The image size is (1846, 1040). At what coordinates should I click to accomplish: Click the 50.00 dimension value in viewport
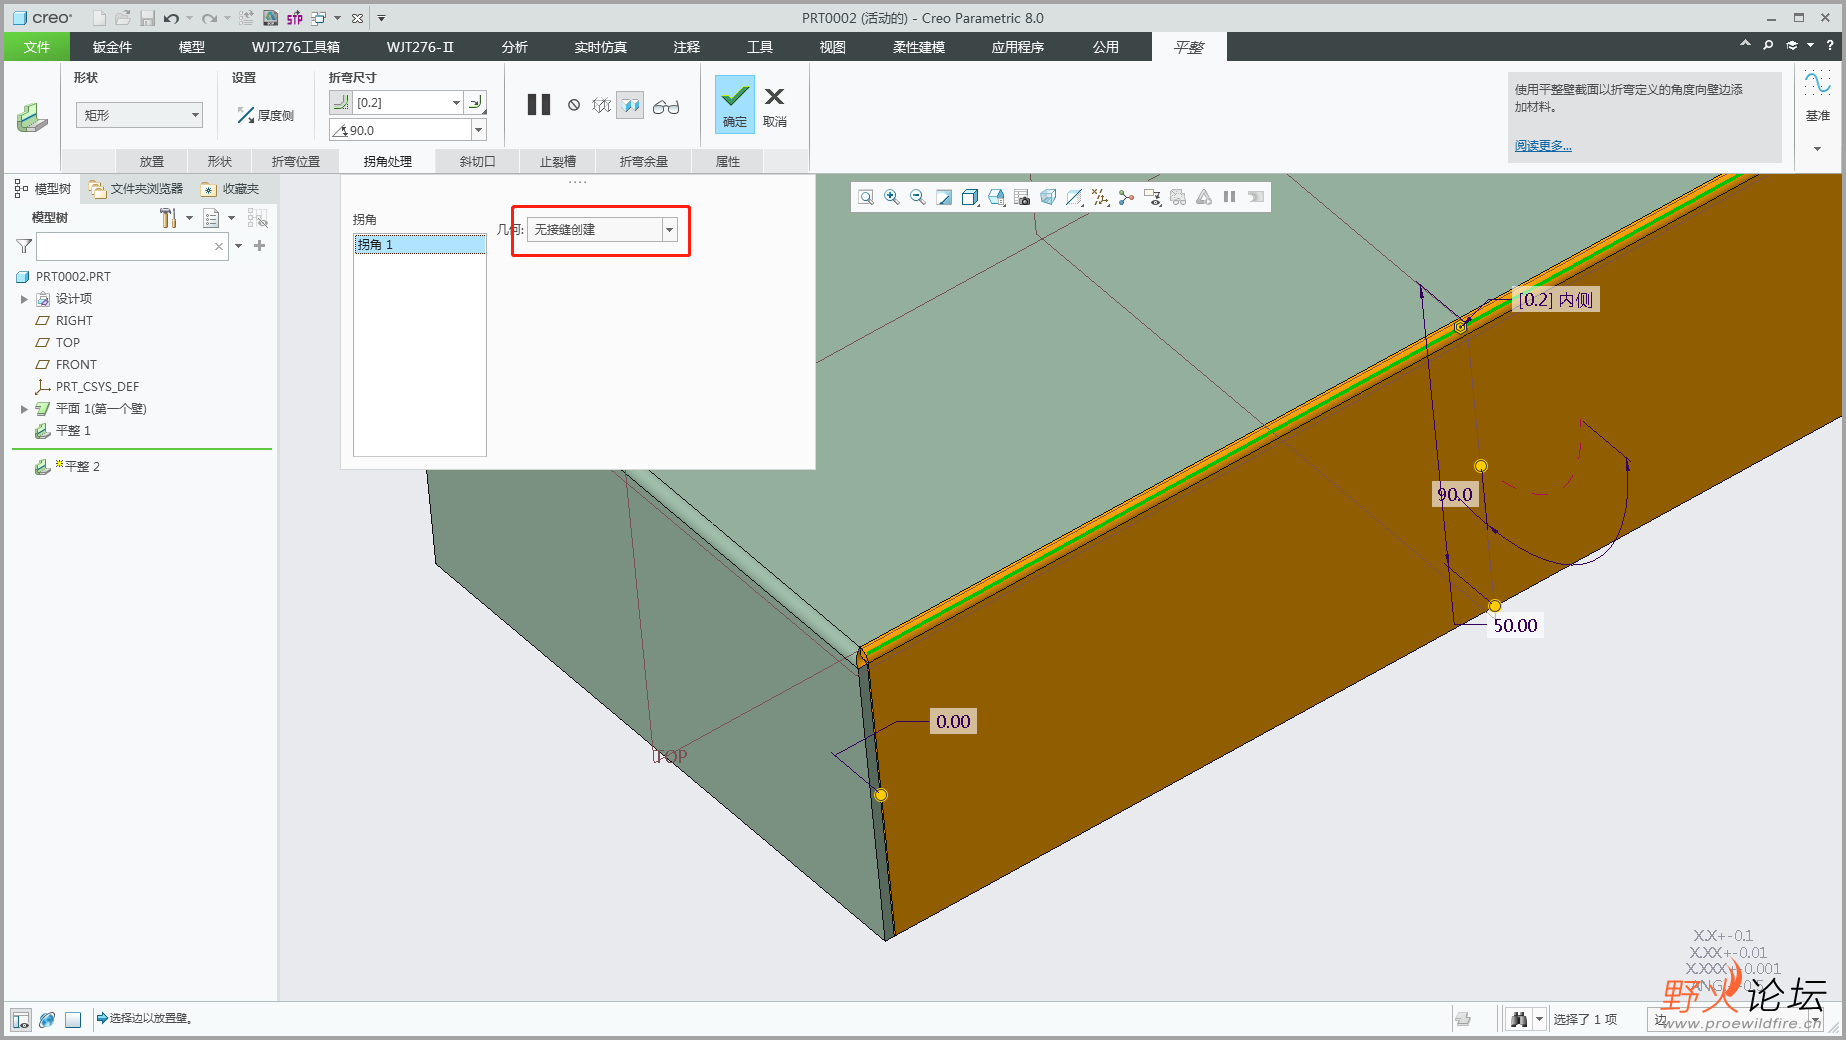pos(1515,626)
